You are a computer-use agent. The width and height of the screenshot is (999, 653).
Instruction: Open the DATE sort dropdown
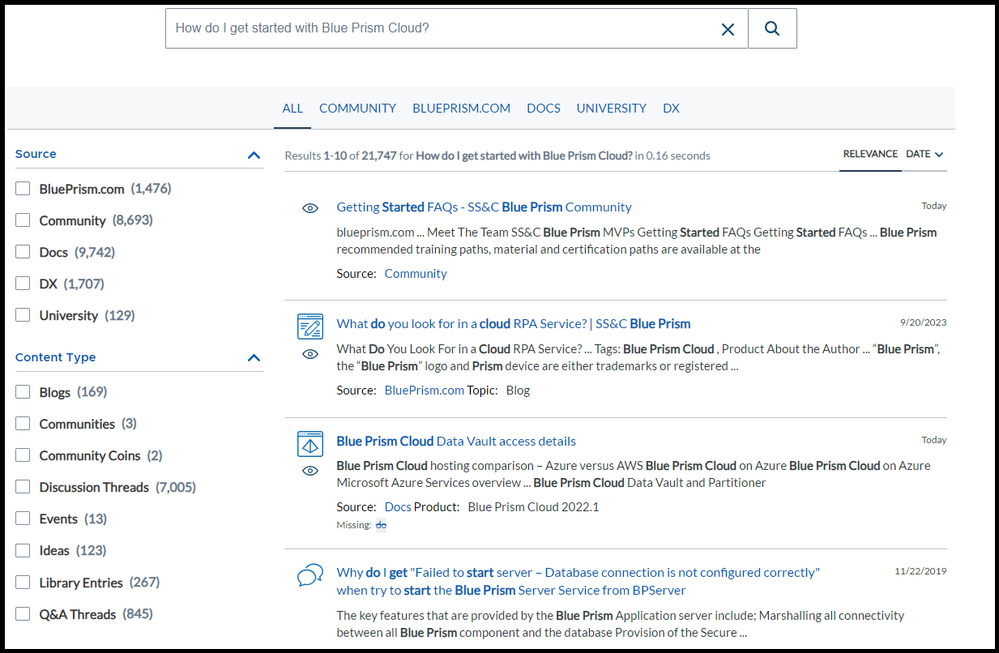tap(924, 154)
